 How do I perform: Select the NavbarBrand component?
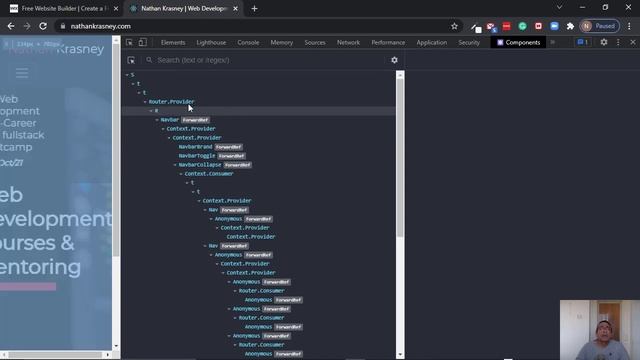(x=196, y=147)
